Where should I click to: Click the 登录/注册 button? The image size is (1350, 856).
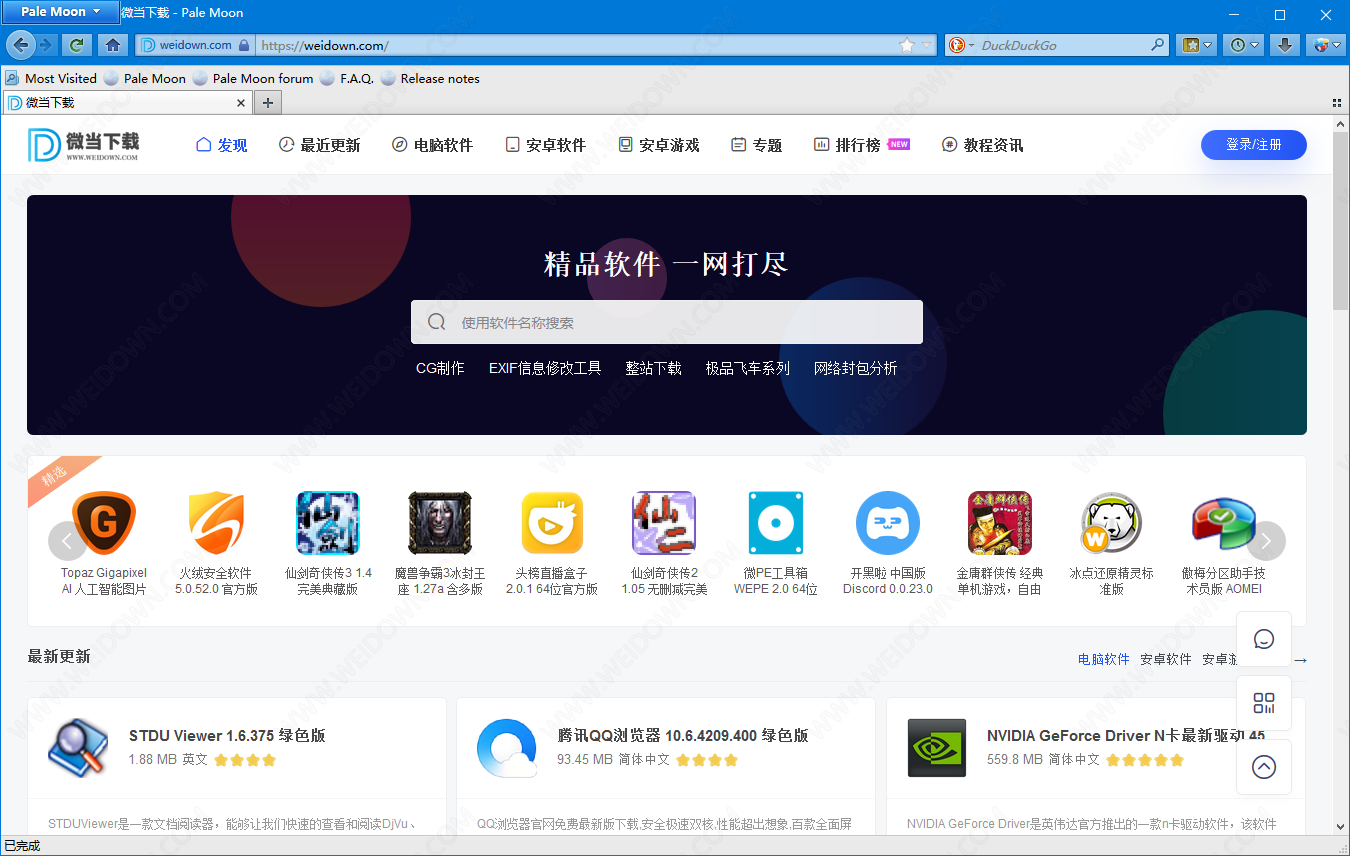(1254, 145)
